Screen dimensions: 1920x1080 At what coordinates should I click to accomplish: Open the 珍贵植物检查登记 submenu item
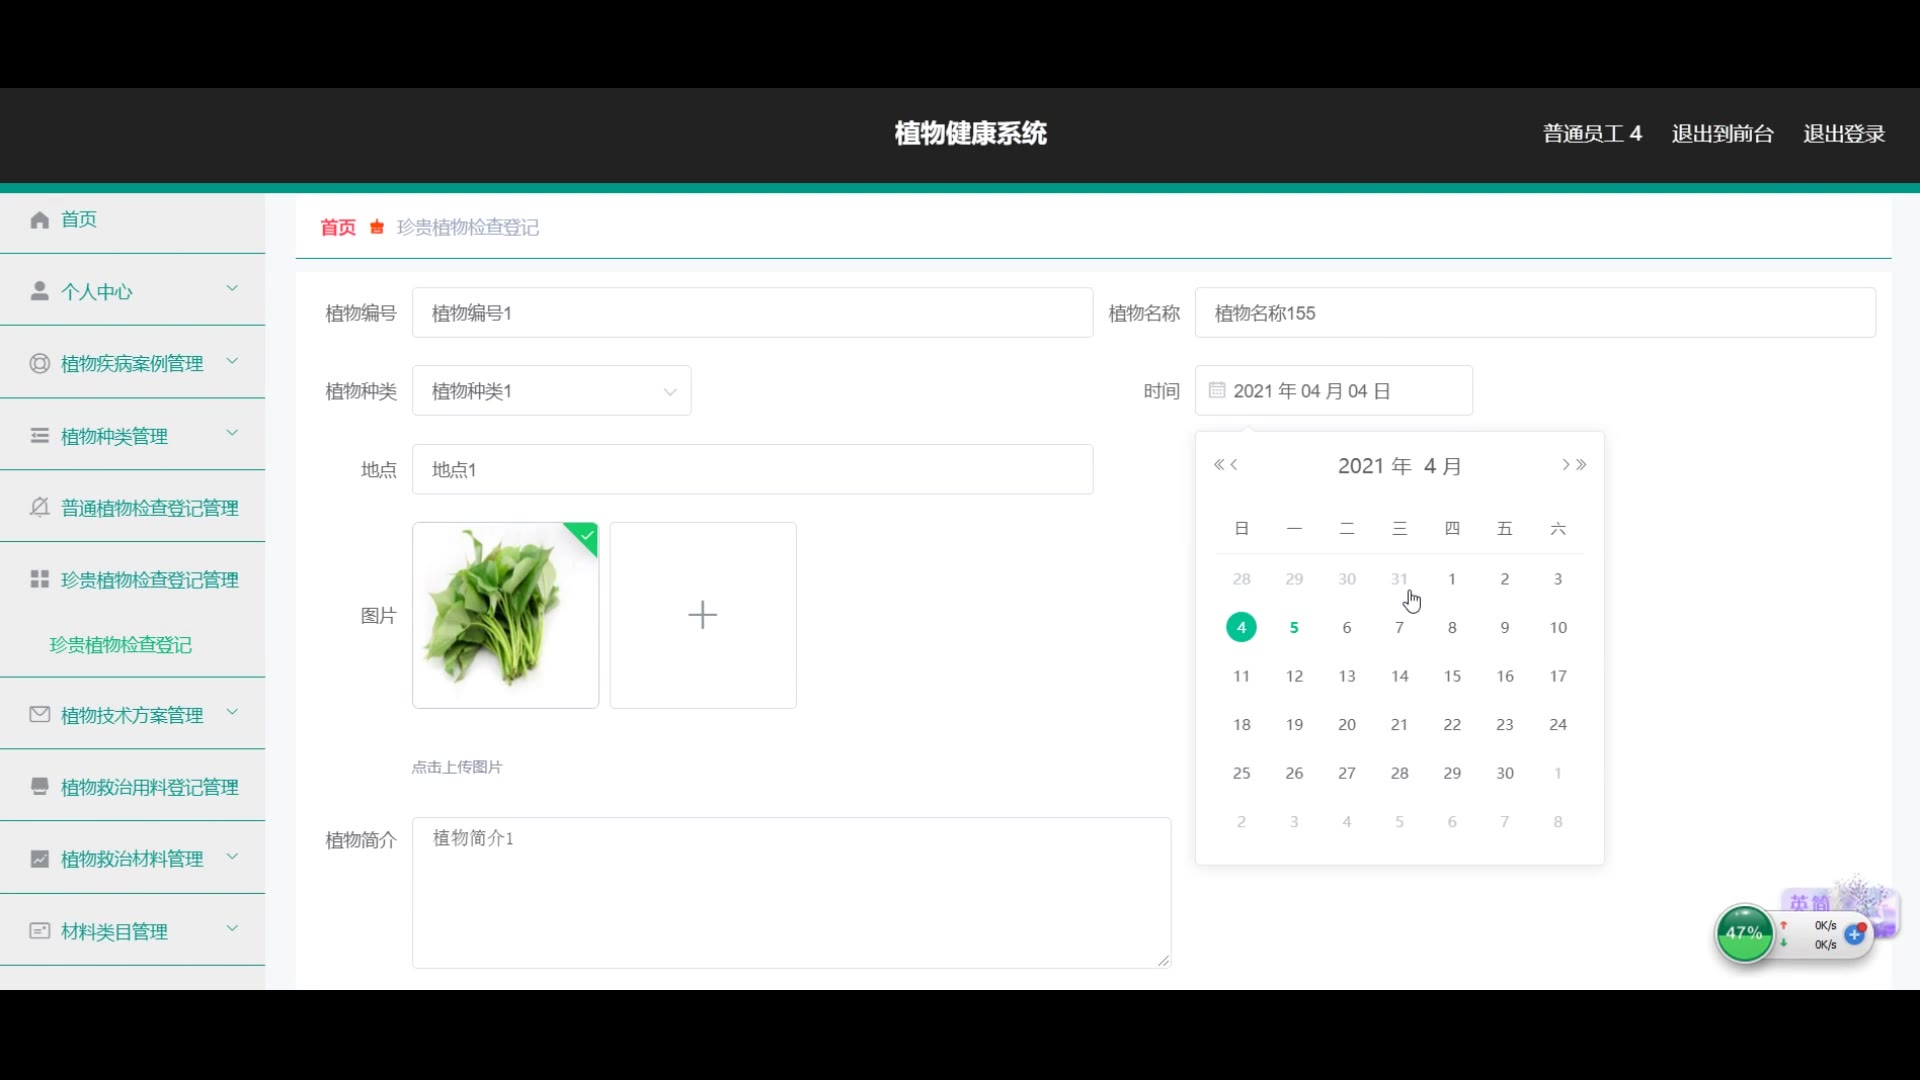tap(121, 645)
